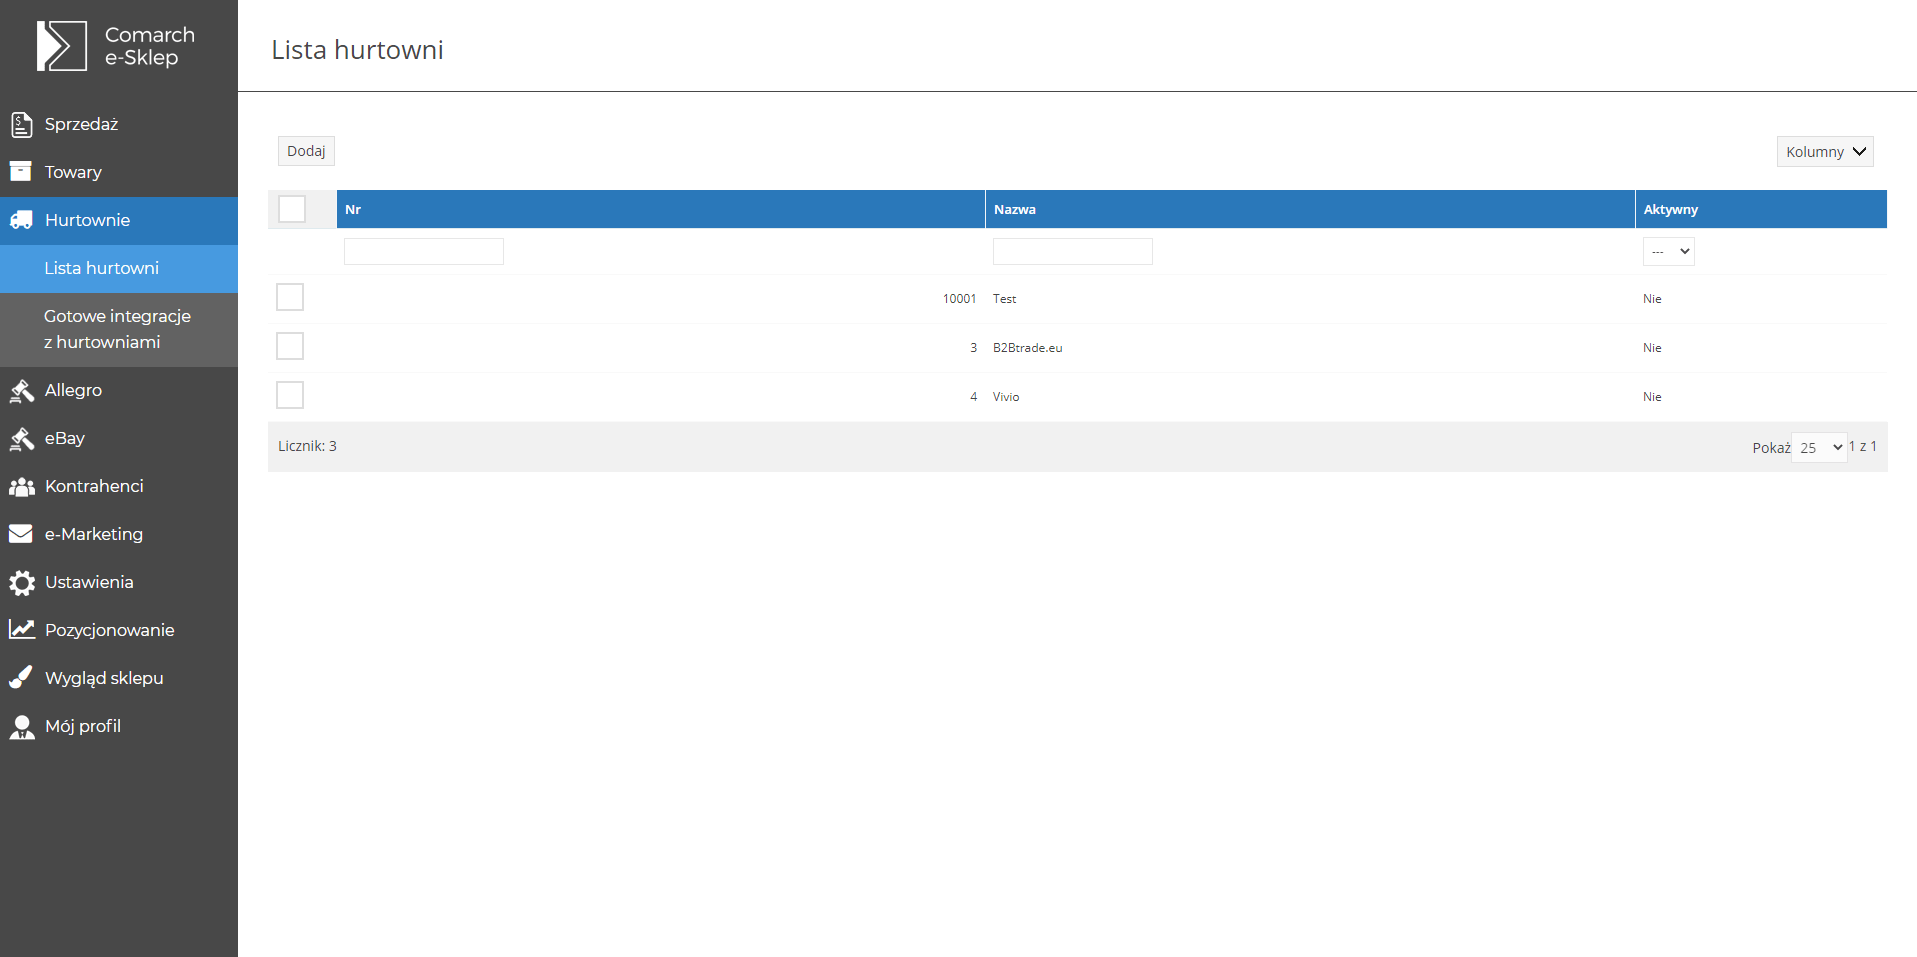Go to Kontrahenci section

(x=119, y=486)
